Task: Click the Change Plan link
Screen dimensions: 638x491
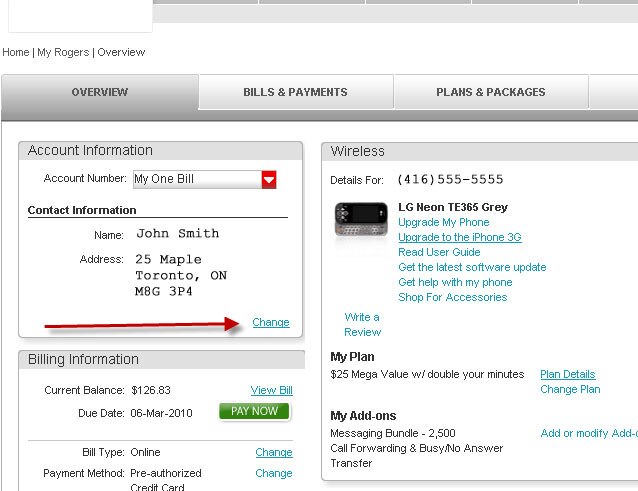Action: tap(570, 389)
